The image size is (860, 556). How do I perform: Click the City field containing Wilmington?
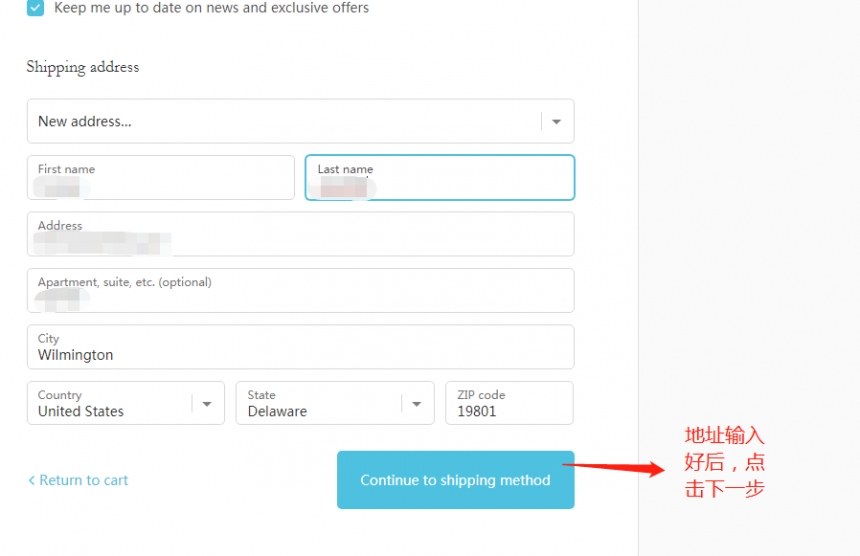click(300, 348)
